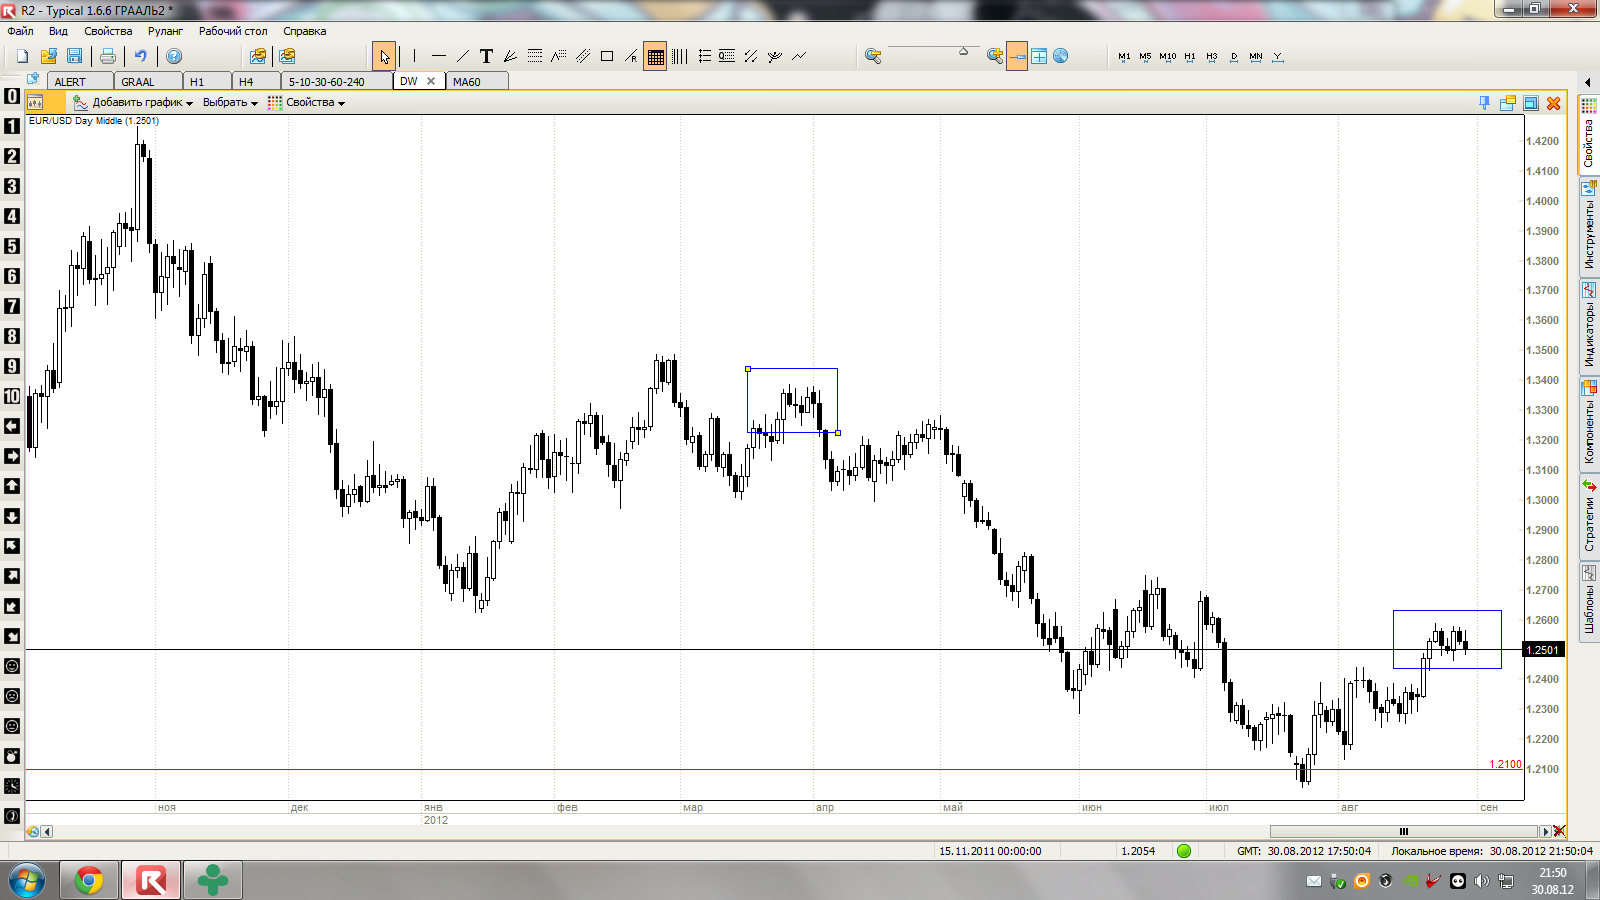The width and height of the screenshot is (1600, 900).
Task: Expand the Свойства chart dropdown
Action: tap(306, 102)
